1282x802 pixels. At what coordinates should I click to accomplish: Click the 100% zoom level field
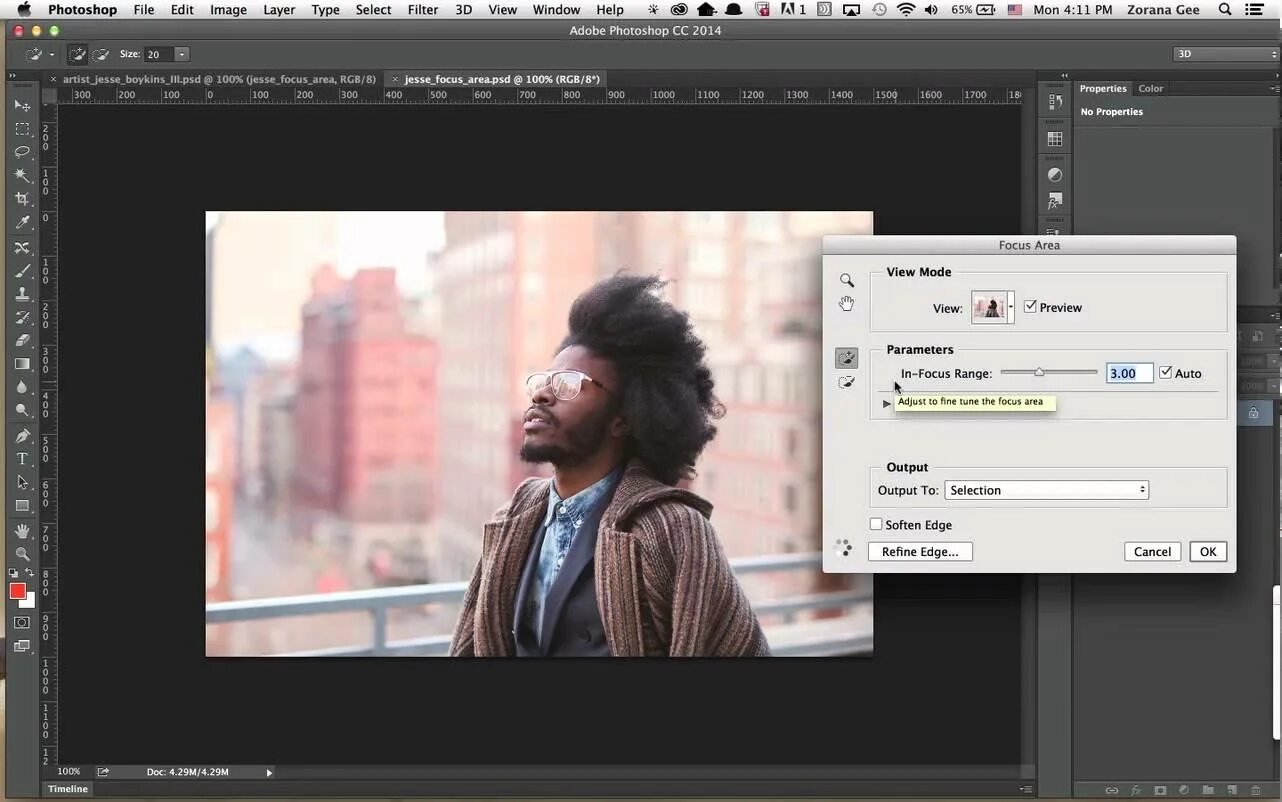tap(69, 772)
